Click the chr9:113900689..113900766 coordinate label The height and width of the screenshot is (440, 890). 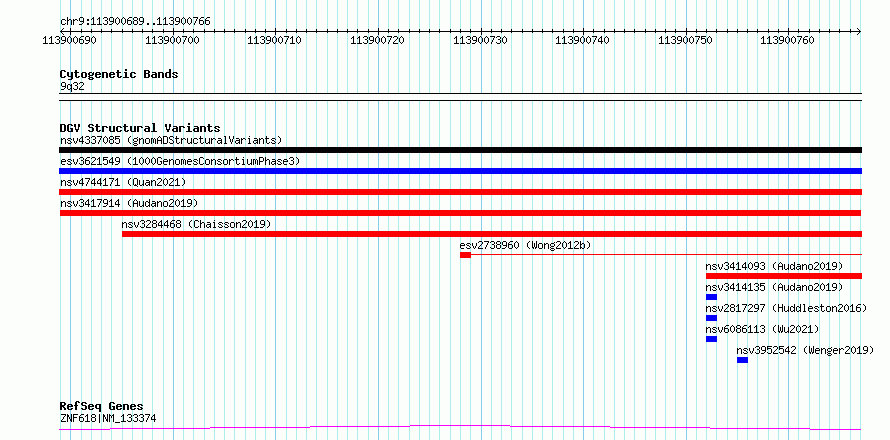[135, 22]
